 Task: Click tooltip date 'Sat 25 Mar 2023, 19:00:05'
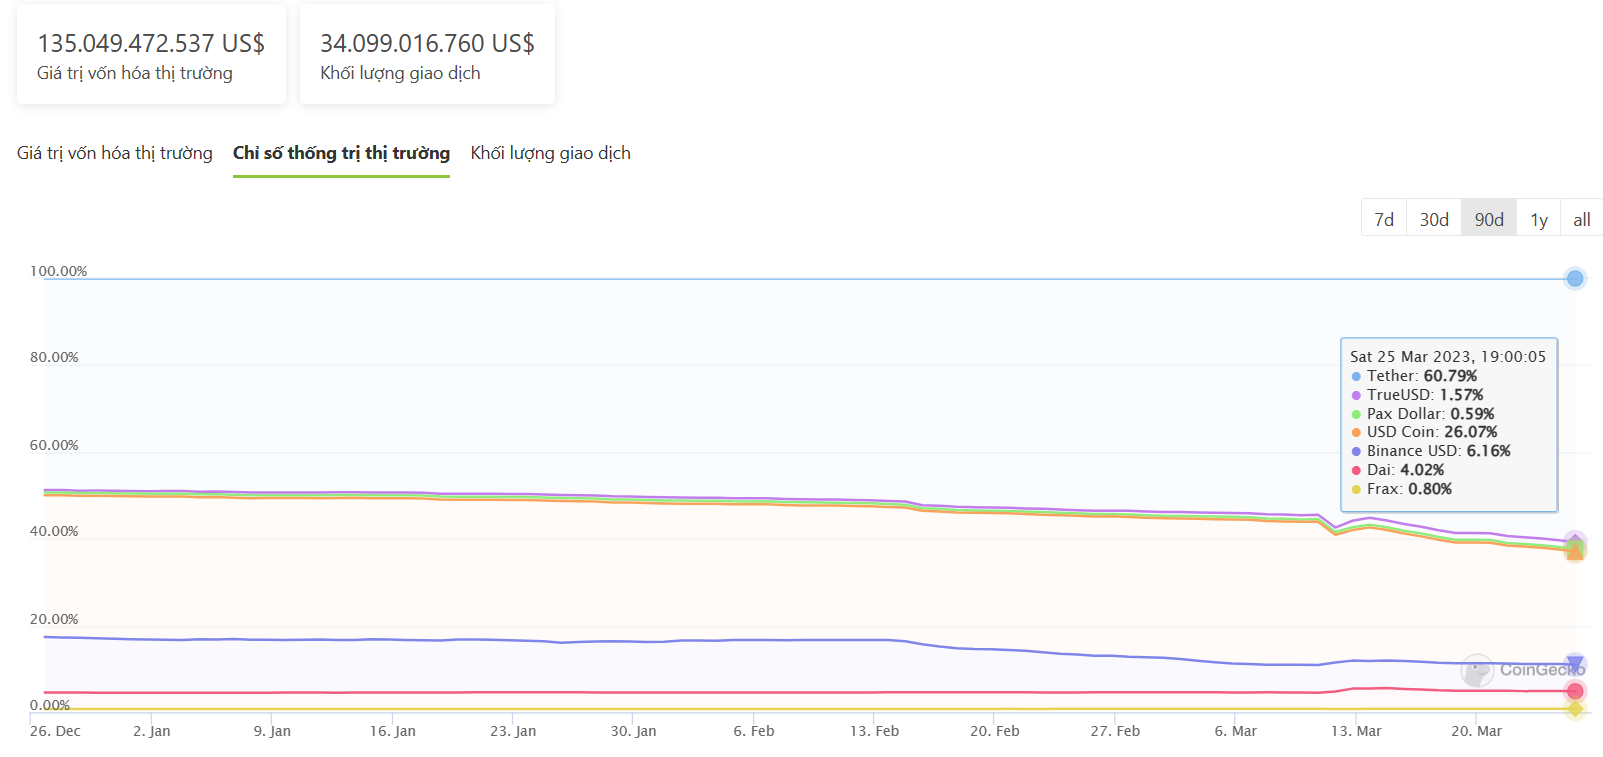[x=1448, y=357]
